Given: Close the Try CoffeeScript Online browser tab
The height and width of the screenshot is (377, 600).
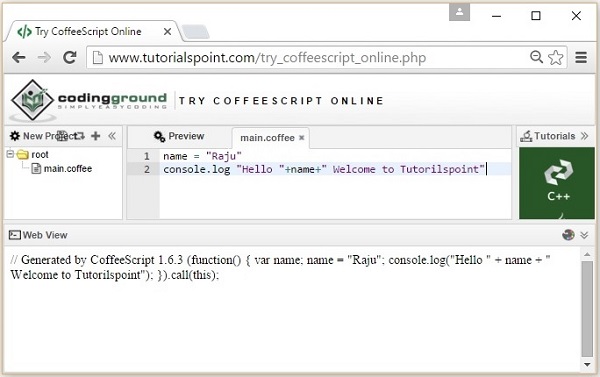Looking at the screenshot, I should point(167,32).
